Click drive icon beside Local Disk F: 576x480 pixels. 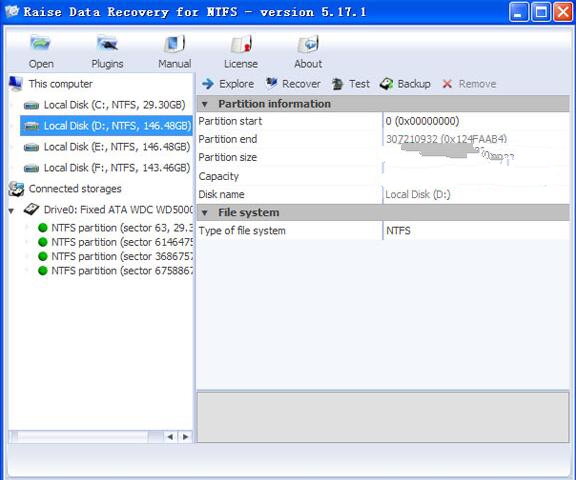tap(31, 169)
